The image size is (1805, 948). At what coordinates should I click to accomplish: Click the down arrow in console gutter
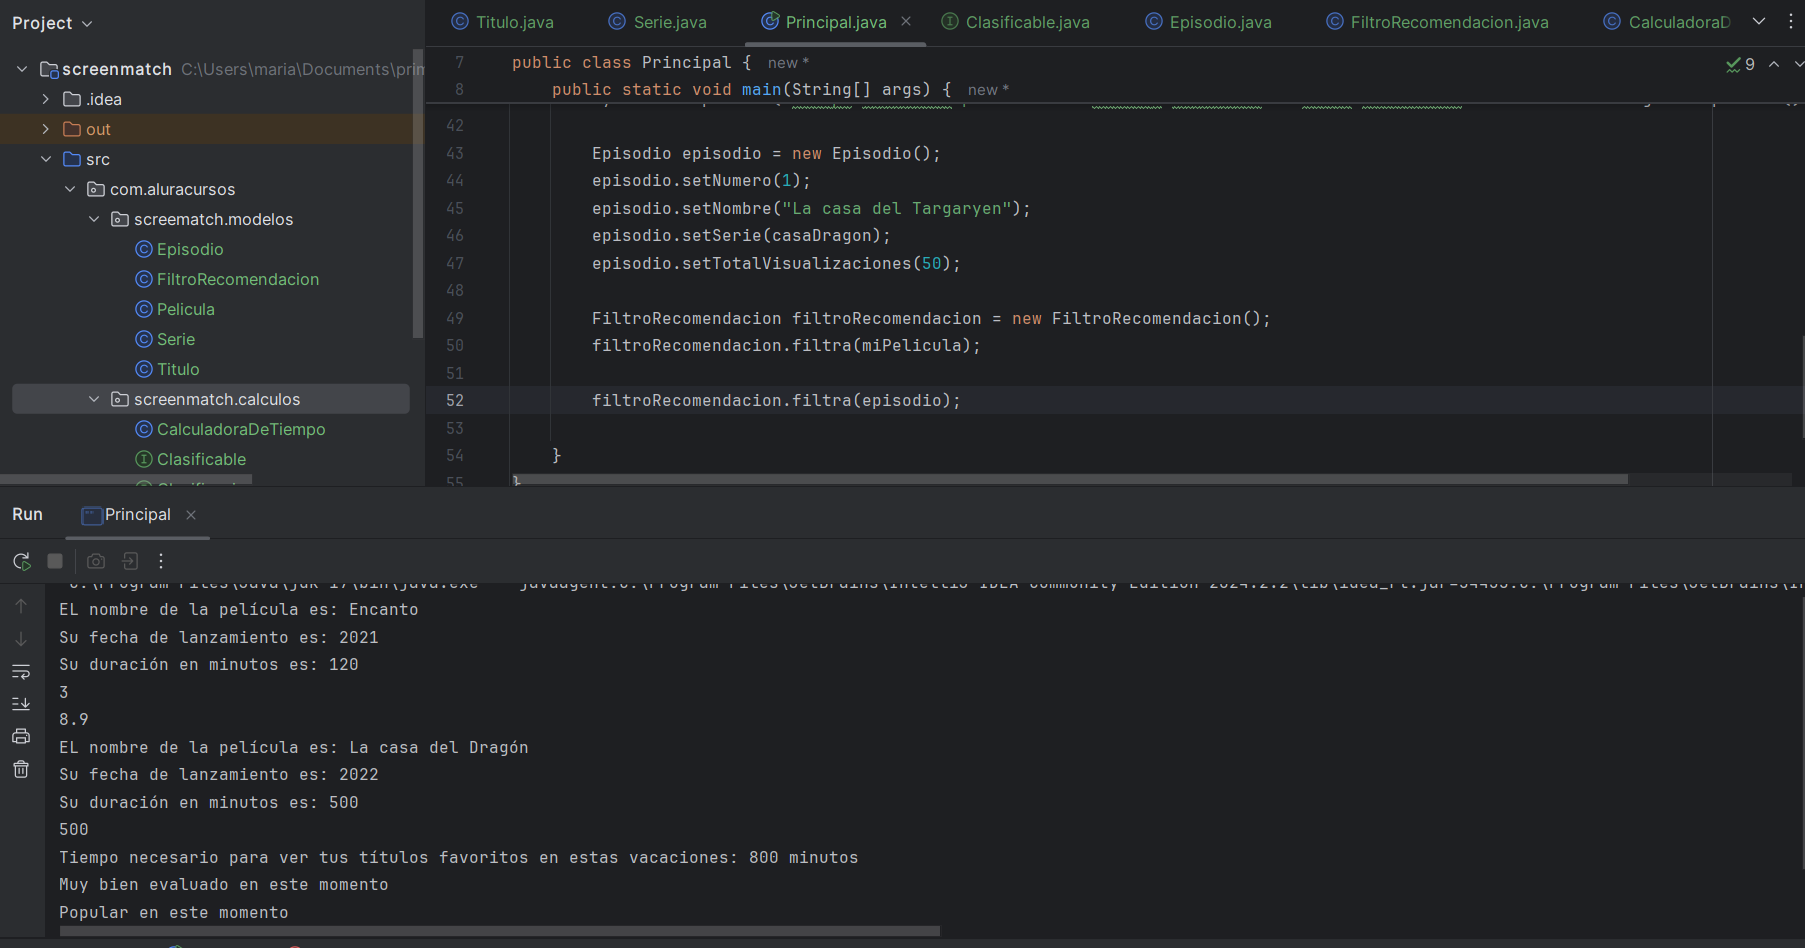coord(21,638)
